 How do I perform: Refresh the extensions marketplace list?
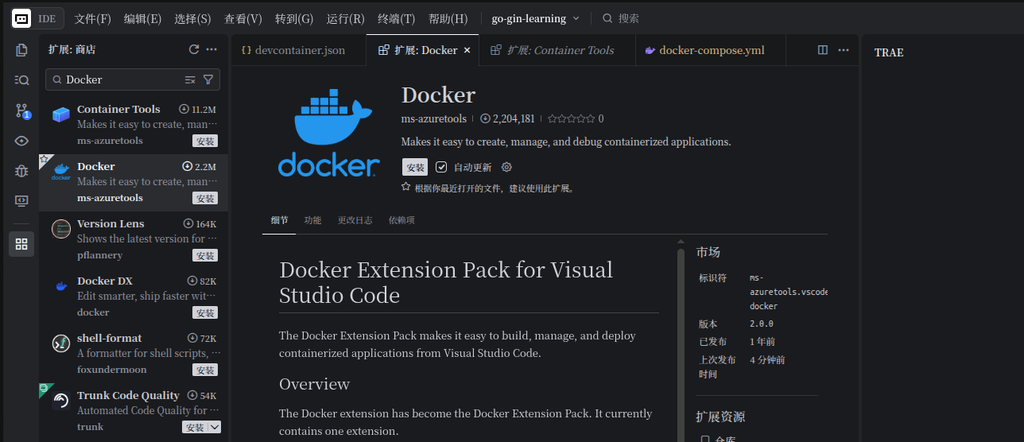tap(193, 50)
